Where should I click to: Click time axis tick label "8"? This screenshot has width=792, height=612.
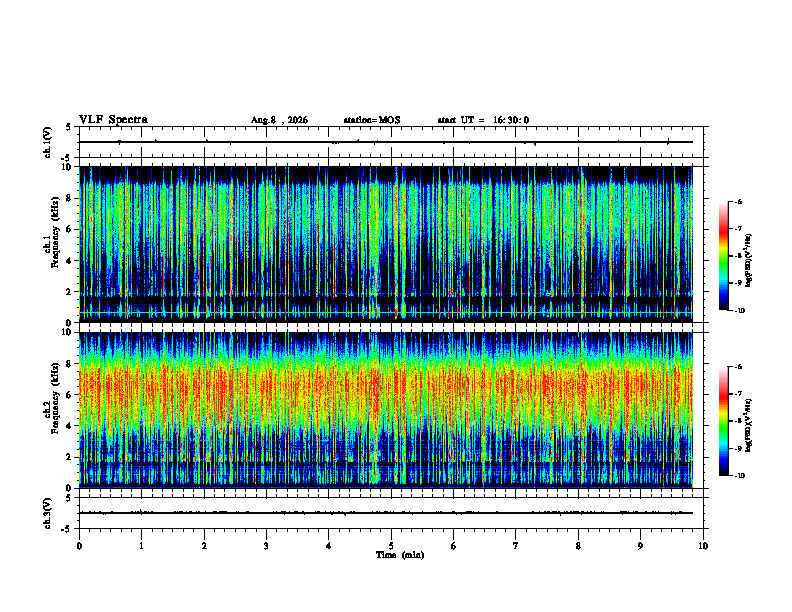pyautogui.click(x=578, y=546)
